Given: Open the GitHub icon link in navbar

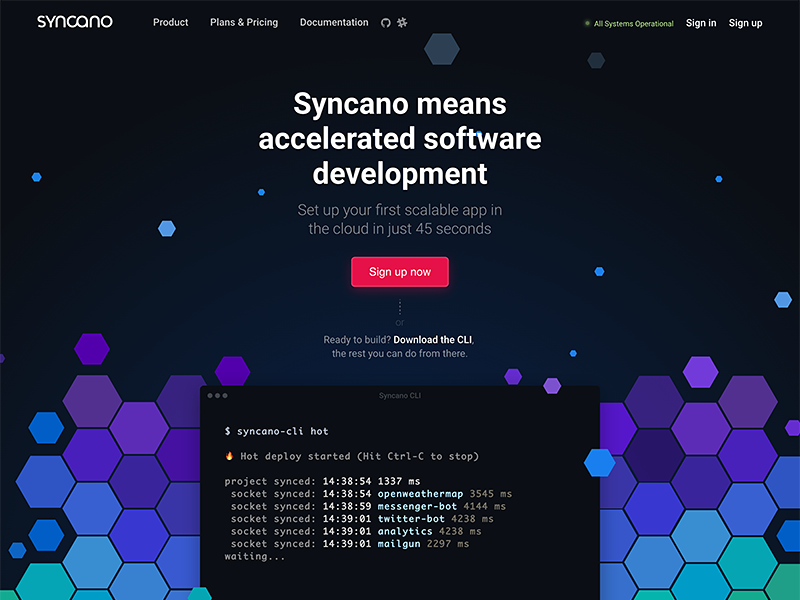Looking at the screenshot, I should (386, 22).
